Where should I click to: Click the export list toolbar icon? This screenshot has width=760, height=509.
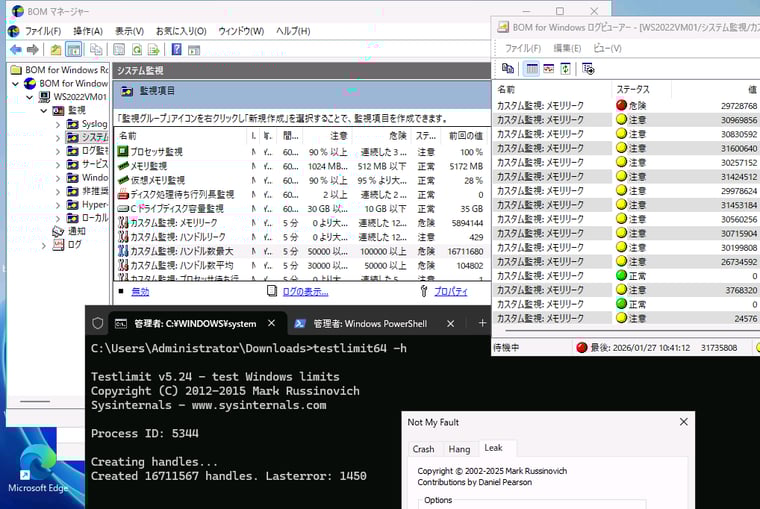[x=154, y=49]
